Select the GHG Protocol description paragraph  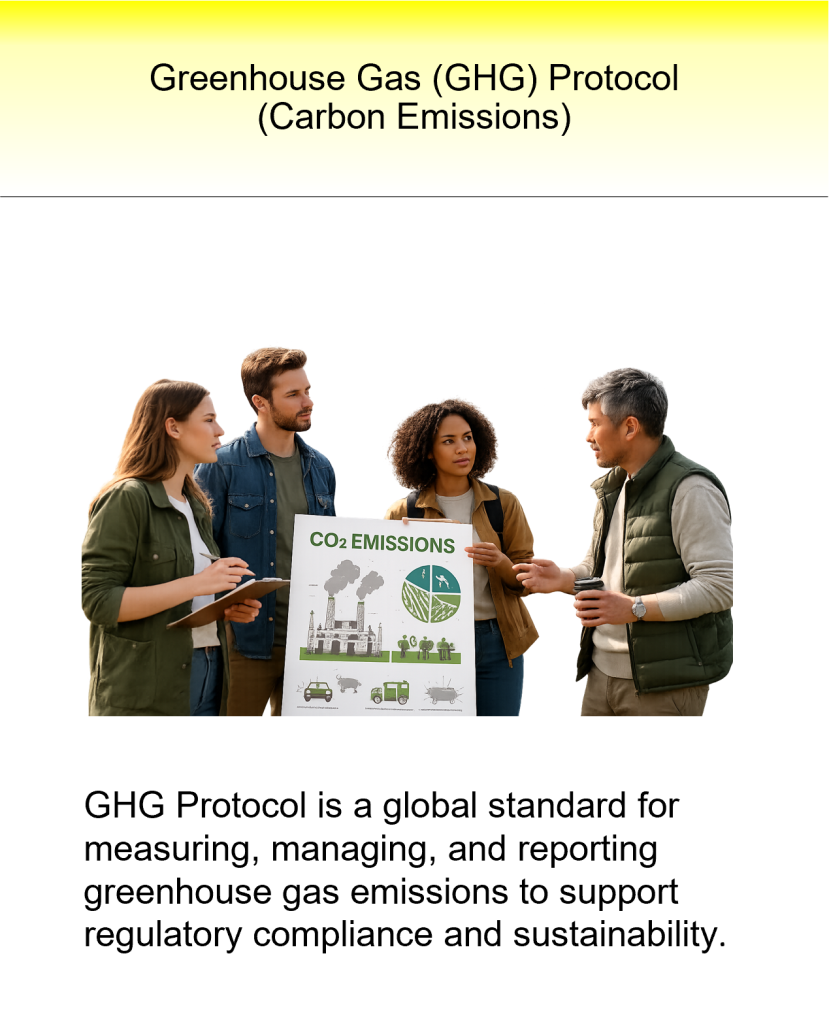click(404, 870)
